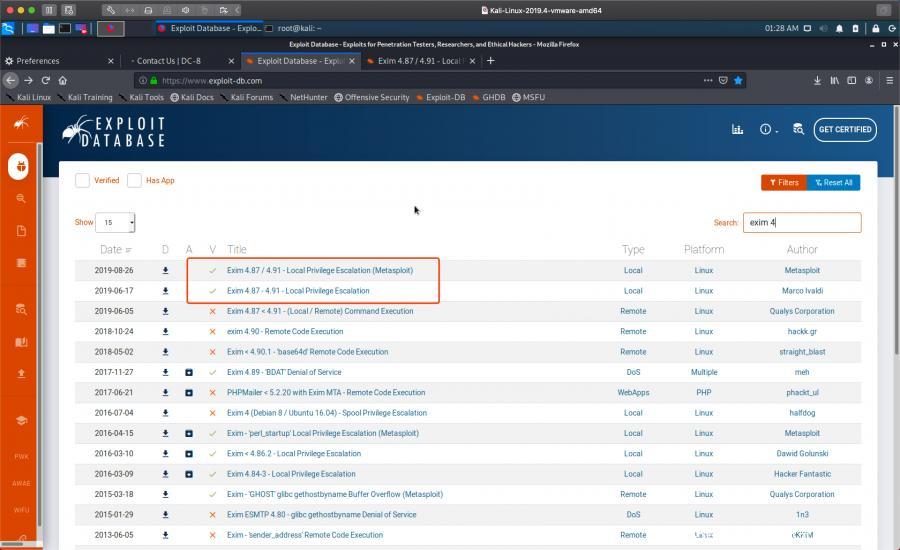Open Exim 4.87 < 4.91 Command Execution link
The height and width of the screenshot is (550, 900).
click(320, 311)
